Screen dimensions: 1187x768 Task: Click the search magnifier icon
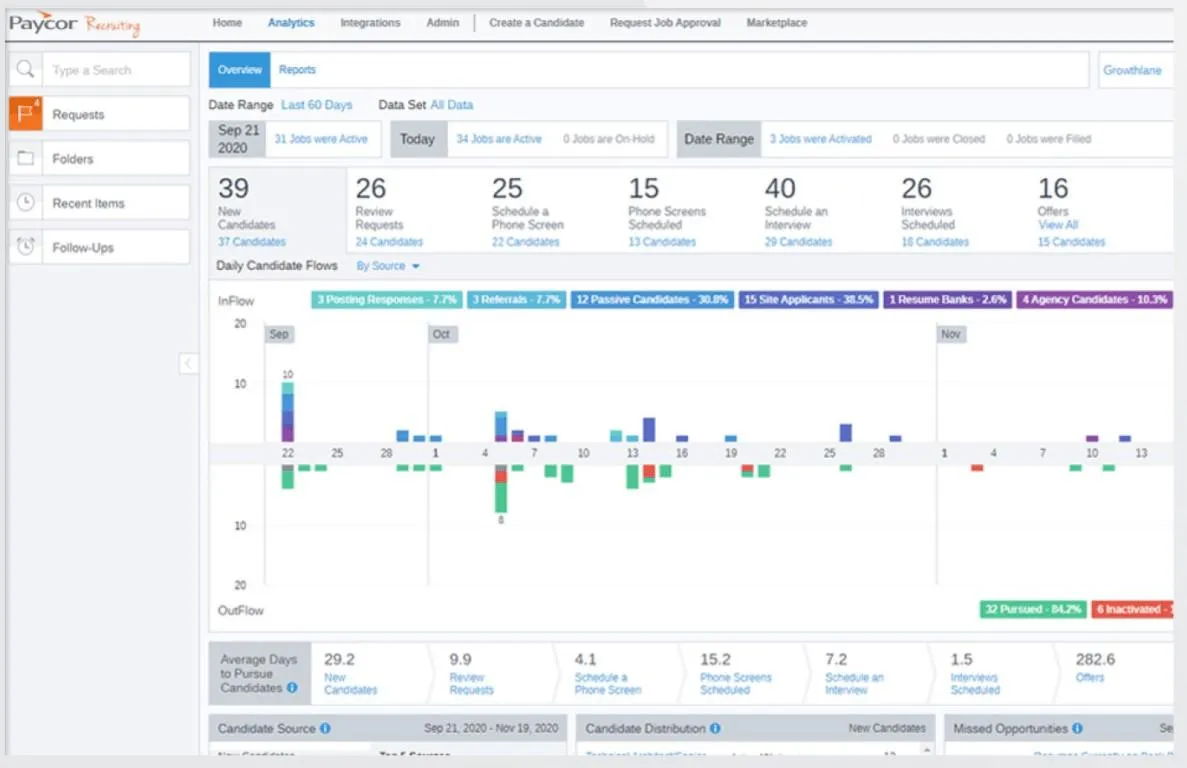tap(25, 70)
